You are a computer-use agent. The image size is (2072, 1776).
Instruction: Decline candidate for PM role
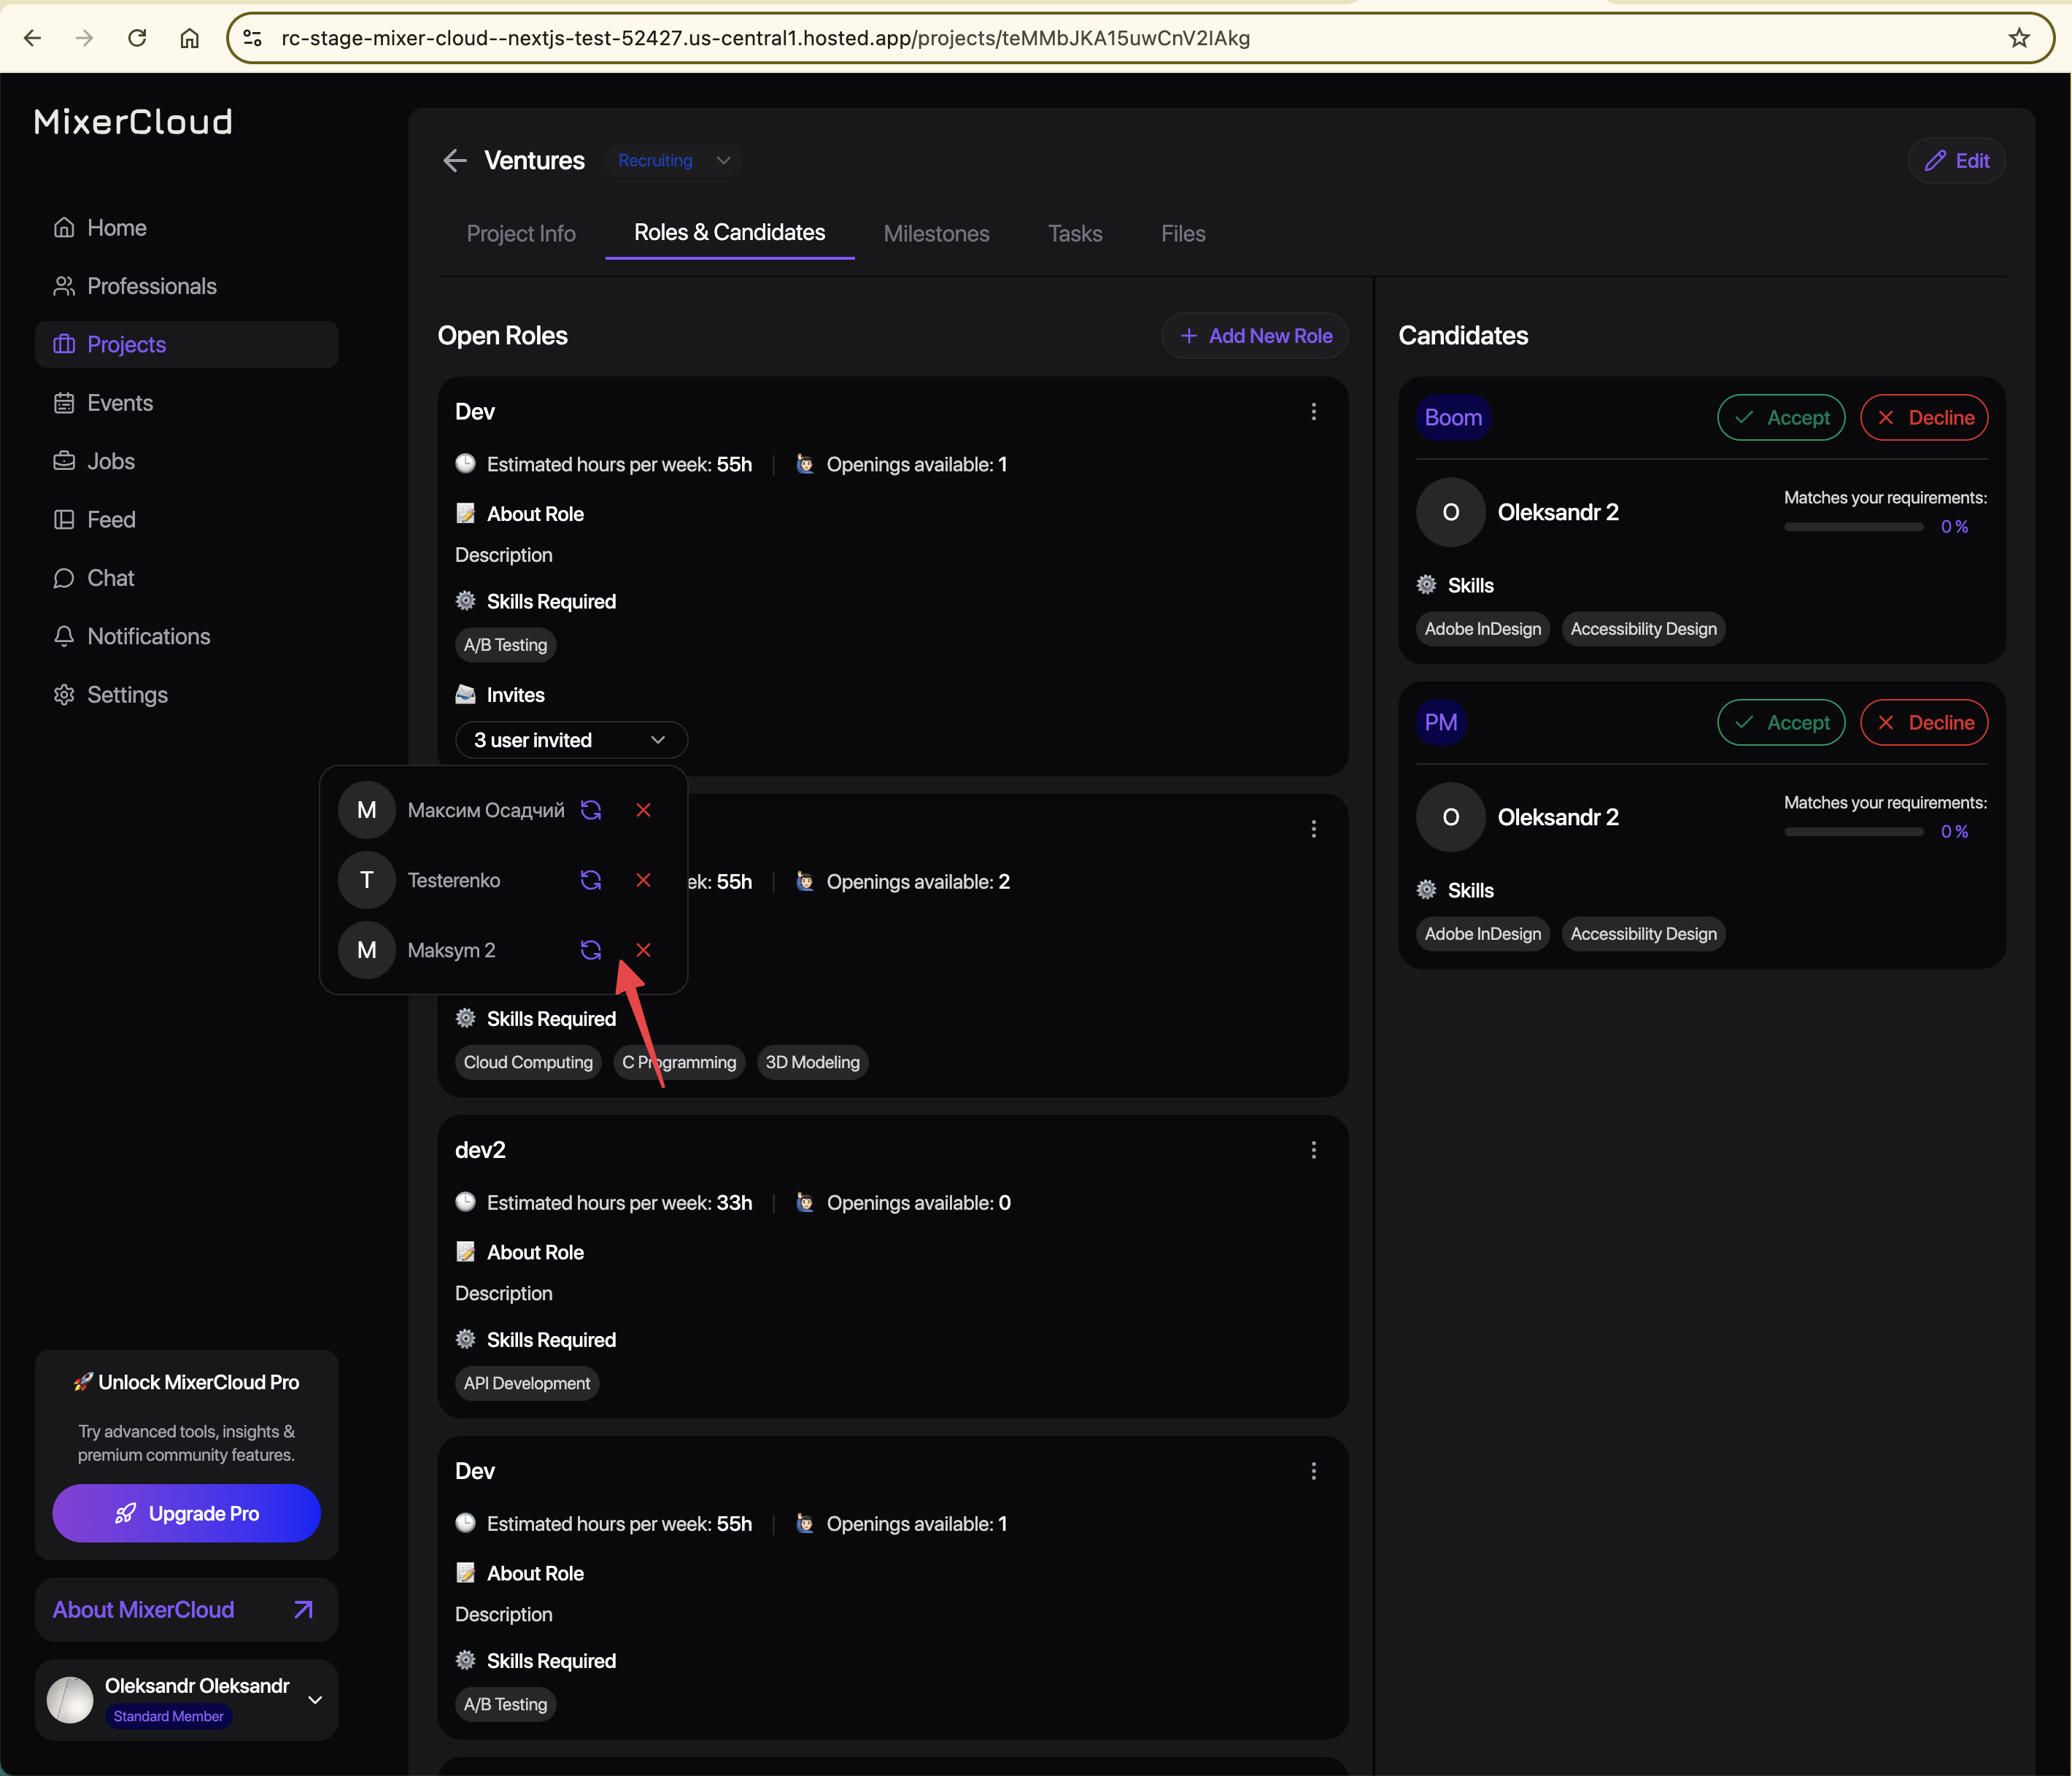1923,723
